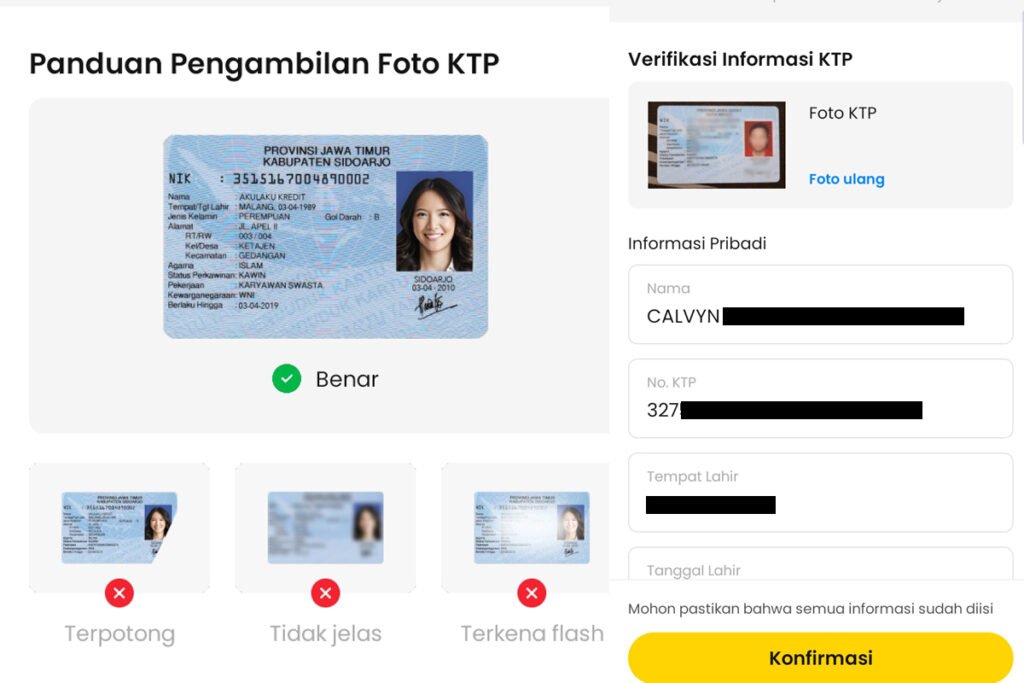1024x683 pixels.
Task: Retake photo via Foto ulang link
Action: (846, 179)
